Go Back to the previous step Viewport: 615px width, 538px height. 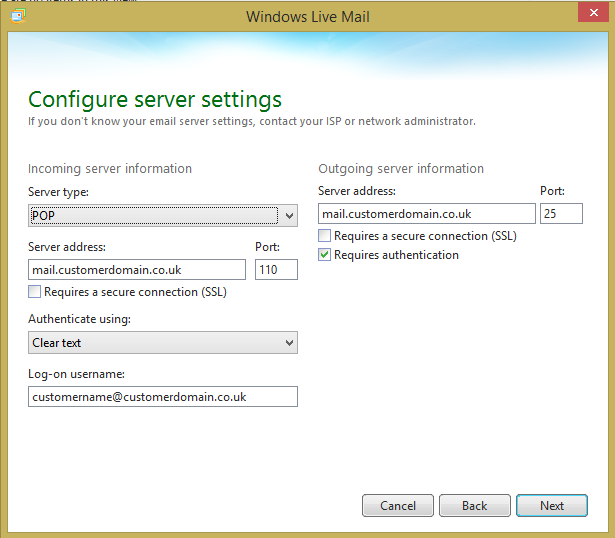[474, 506]
